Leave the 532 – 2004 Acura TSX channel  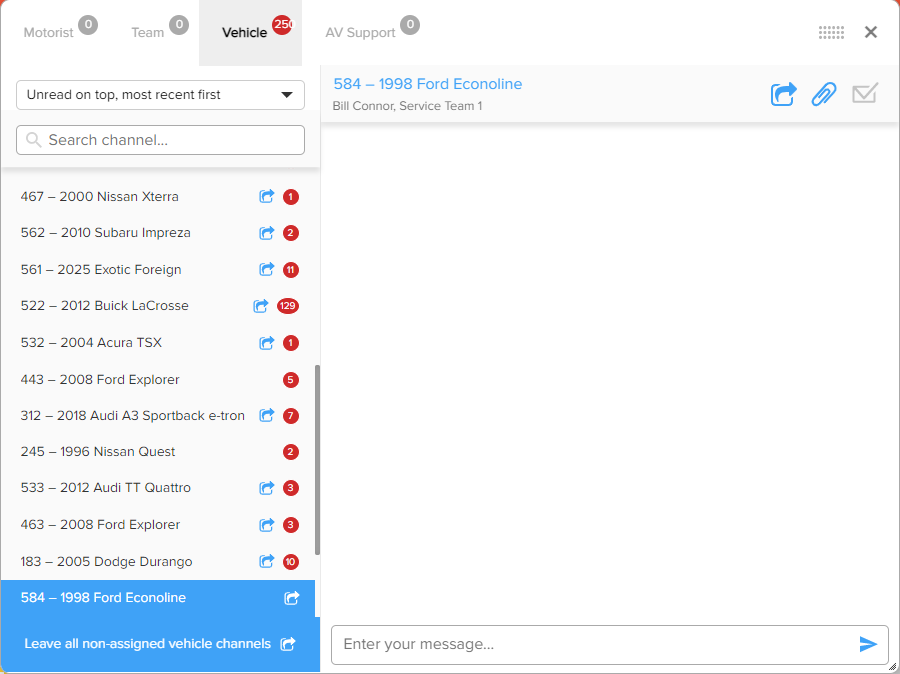pos(266,343)
